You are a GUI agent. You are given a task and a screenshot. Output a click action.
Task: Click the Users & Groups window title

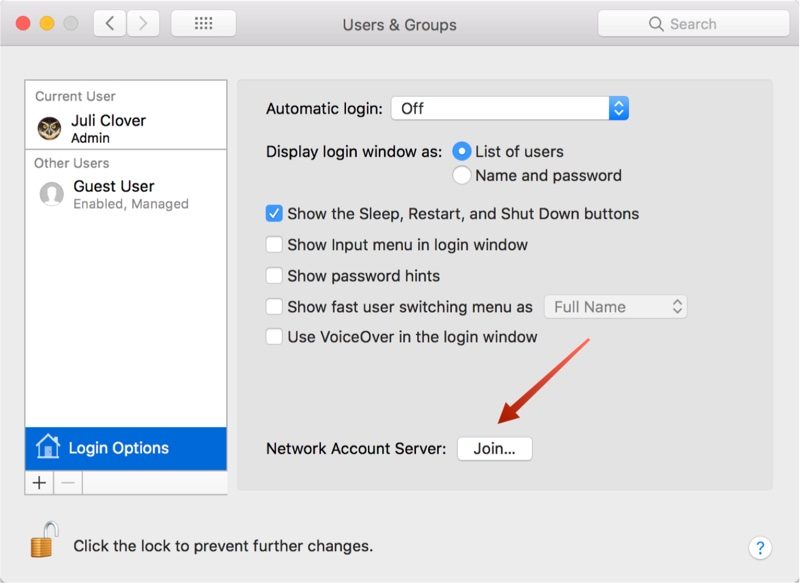click(x=399, y=24)
